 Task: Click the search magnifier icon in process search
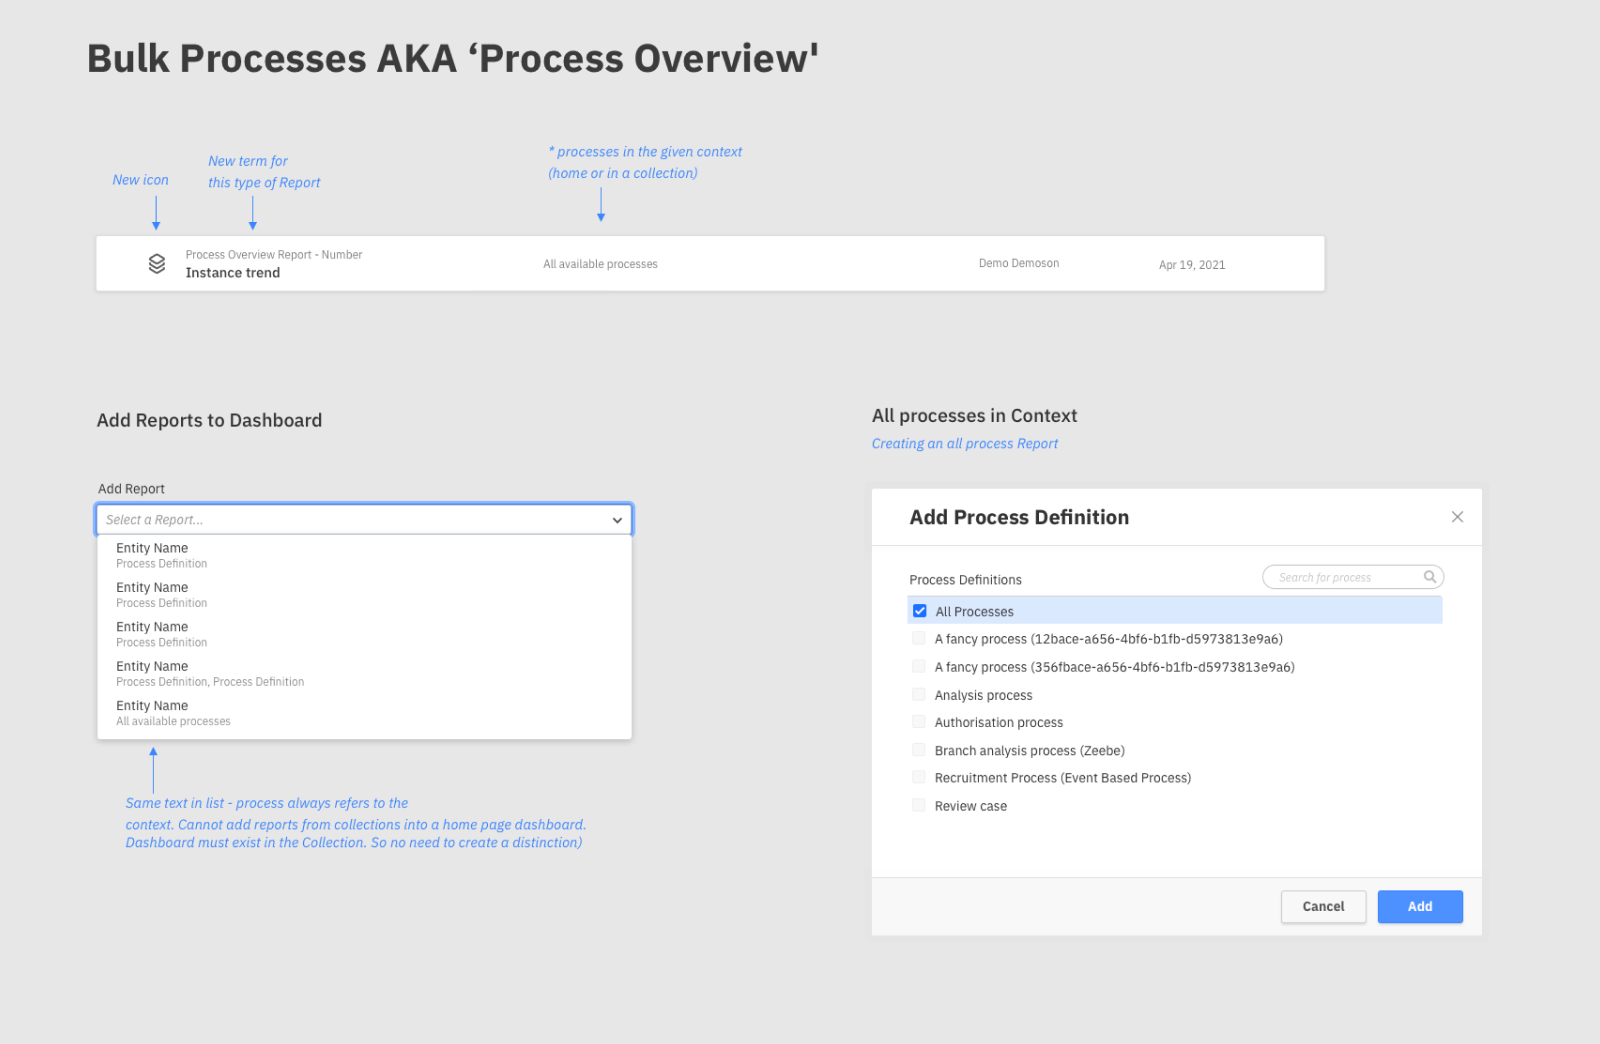pyautogui.click(x=1430, y=577)
